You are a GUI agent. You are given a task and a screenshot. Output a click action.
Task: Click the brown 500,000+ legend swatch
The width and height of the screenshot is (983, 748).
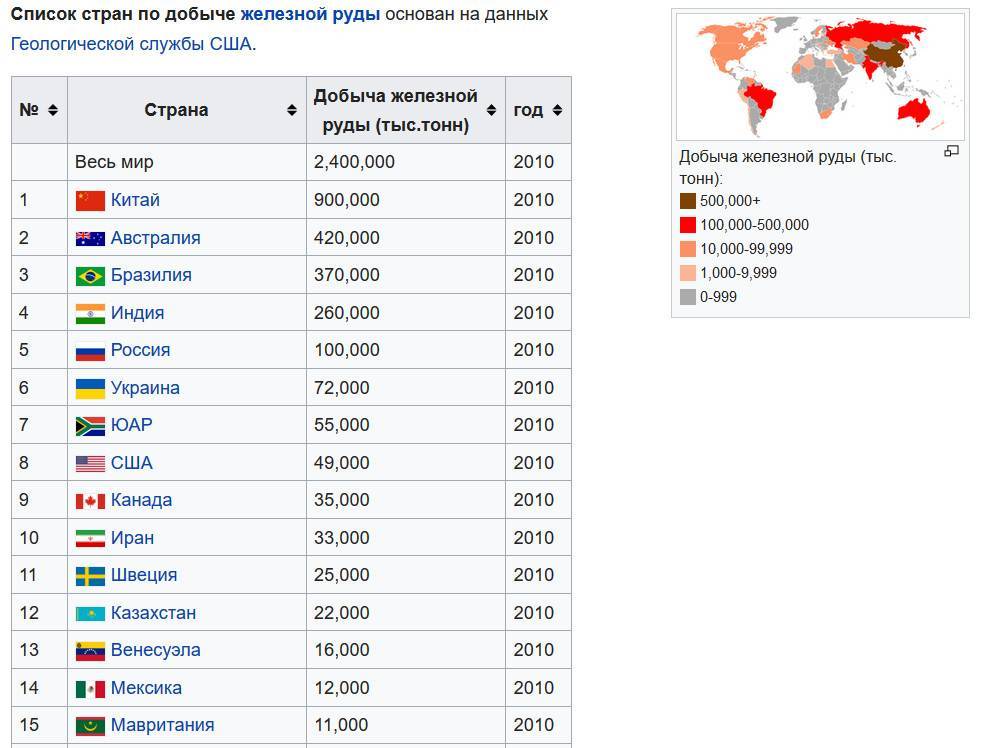(x=687, y=201)
